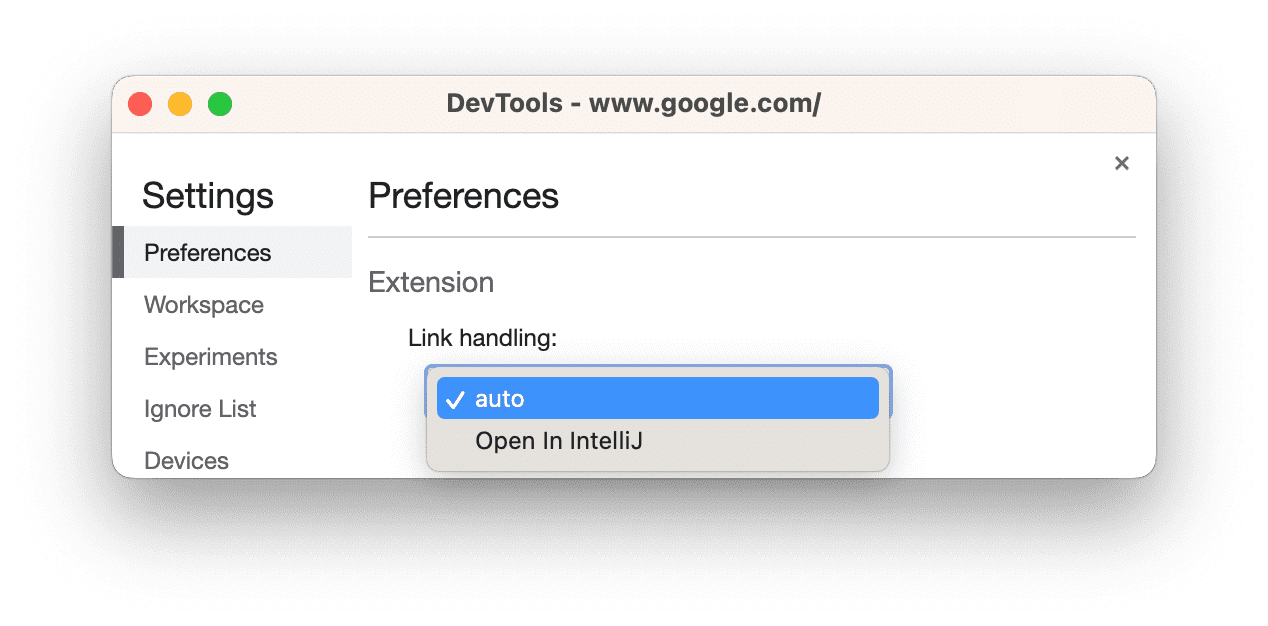
Task: Open the Ignore List settings
Action: 200,408
